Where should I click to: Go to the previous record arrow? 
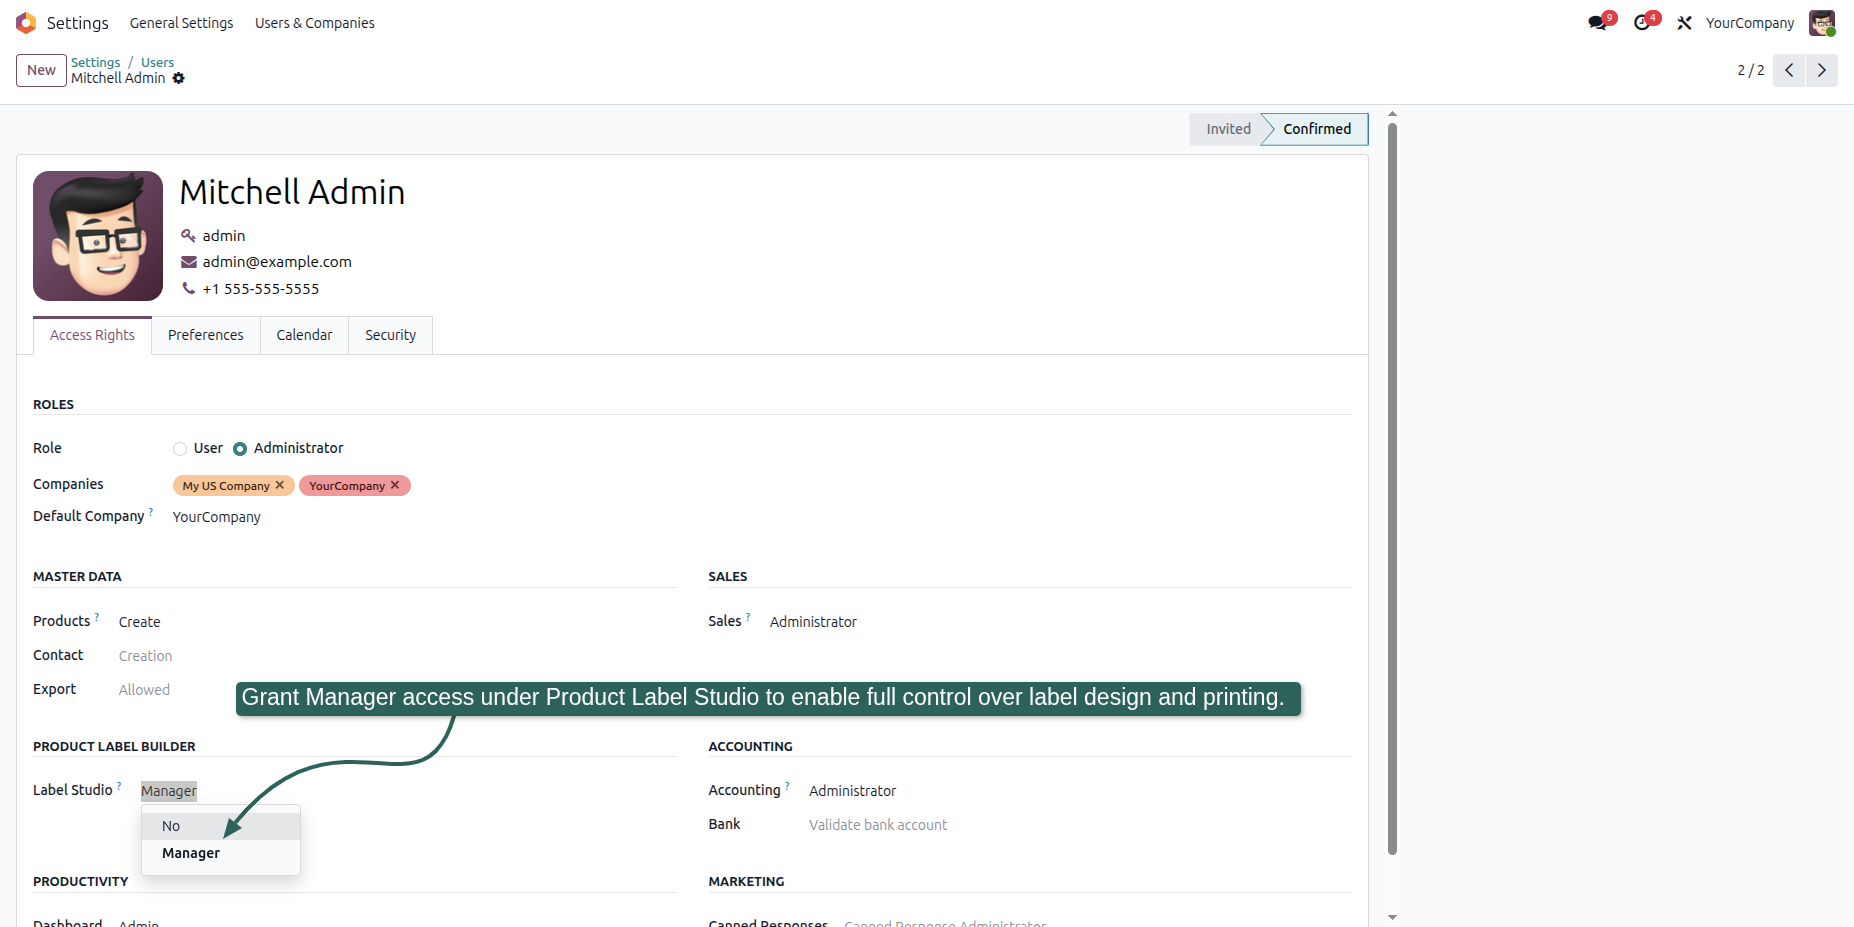(1789, 70)
